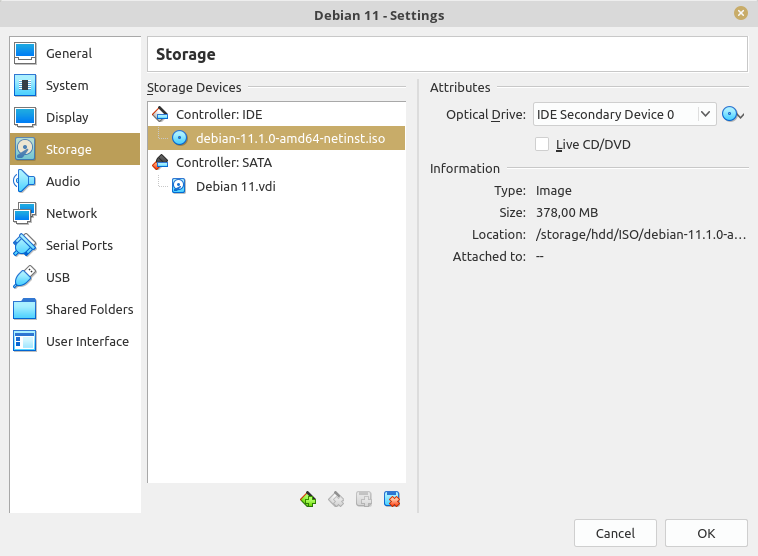This screenshot has height=556, width=758.
Task: Click the remove controller icon
Action: pyautogui.click(x=336, y=499)
